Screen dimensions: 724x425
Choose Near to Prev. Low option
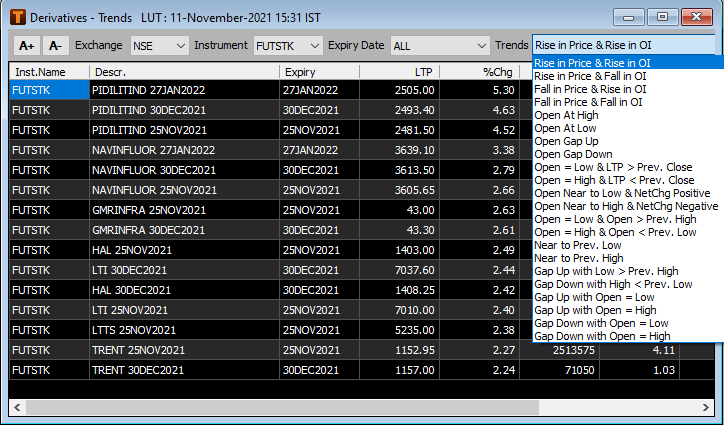[628, 245]
